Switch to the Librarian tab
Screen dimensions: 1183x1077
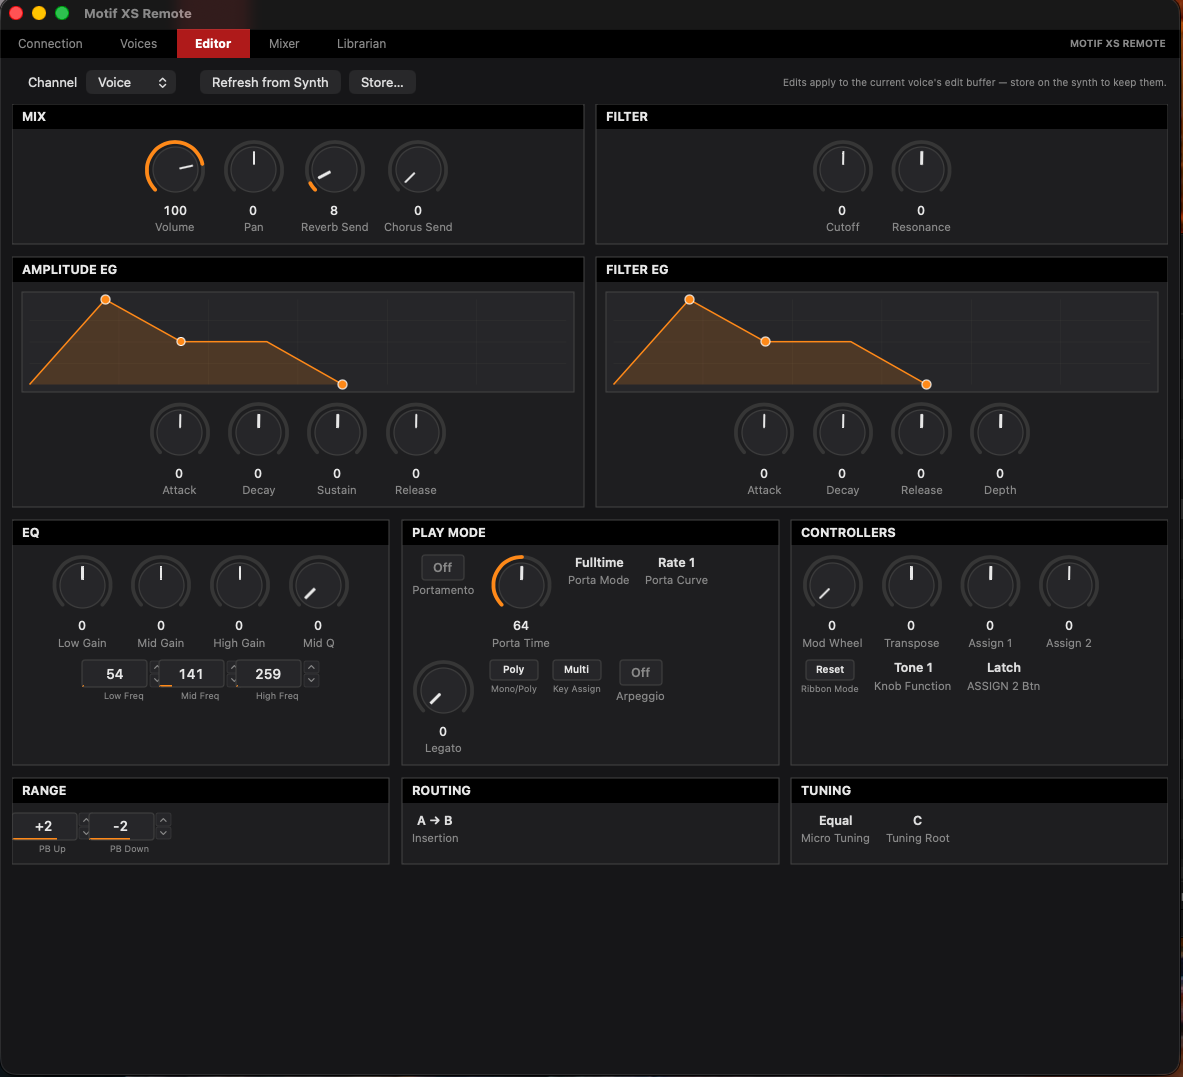(x=361, y=44)
